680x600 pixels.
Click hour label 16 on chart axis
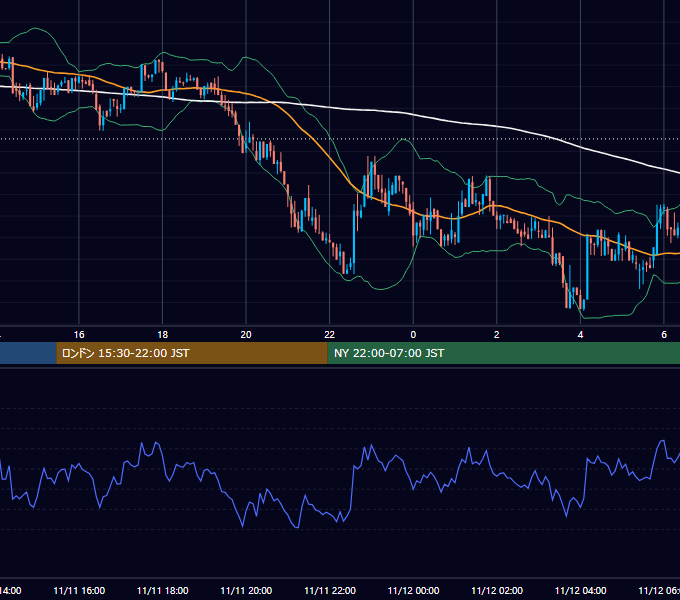coord(79,334)
